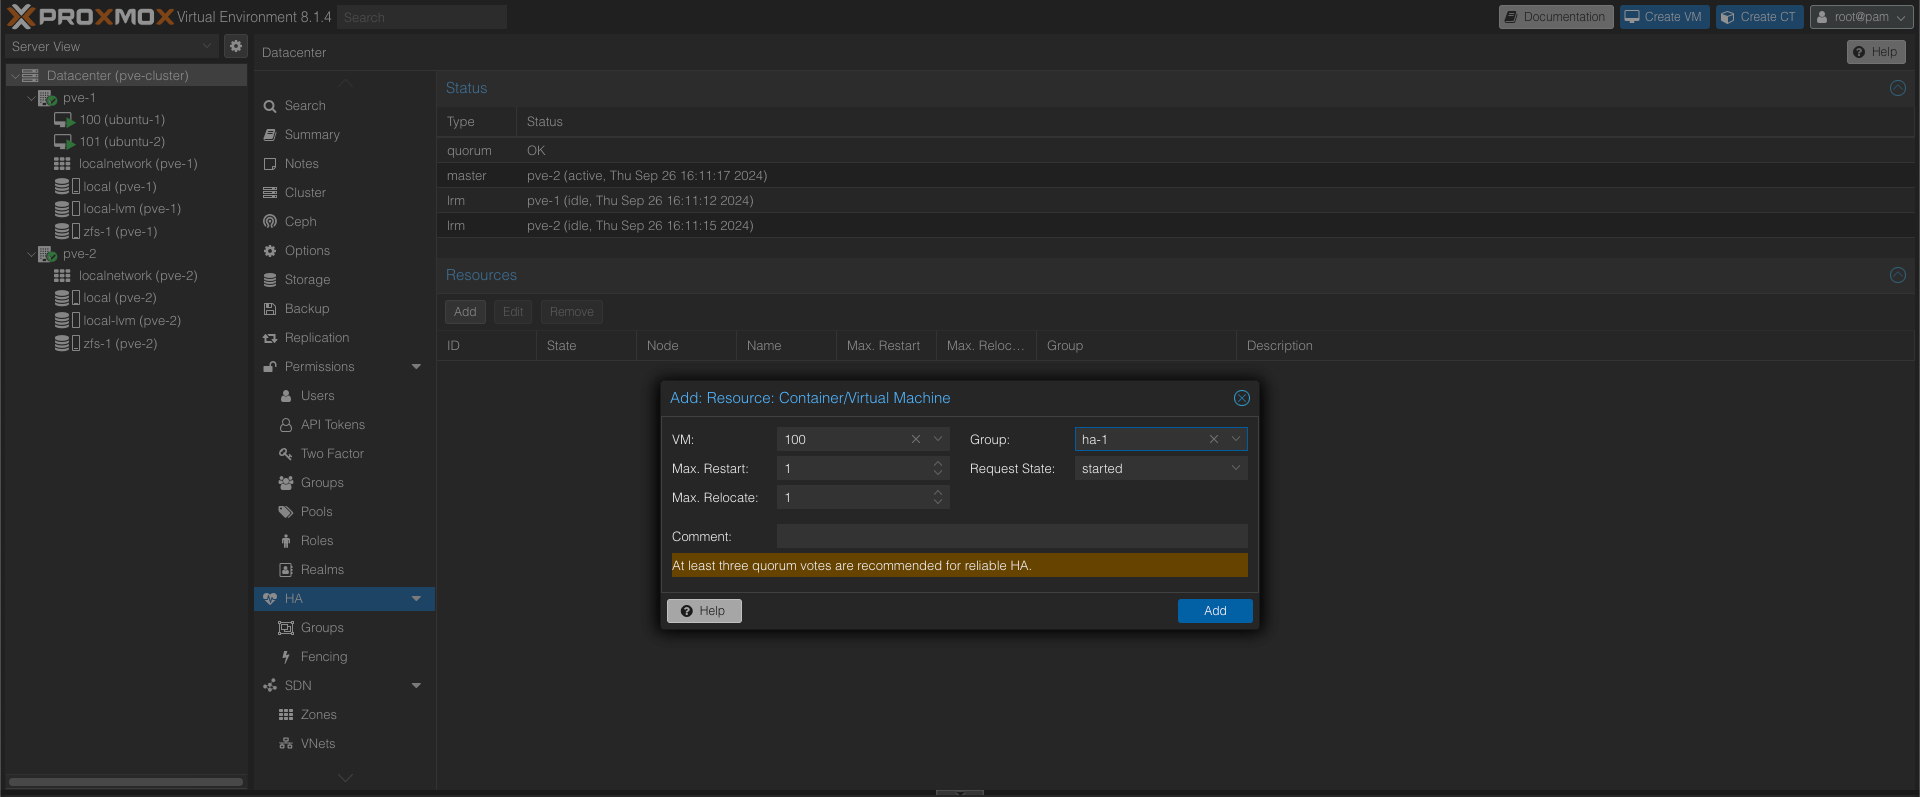The height and width of the screenshot is (797, 1920).
Task: Open the Group dropdown in dialog
Action: coord(1236,439)
